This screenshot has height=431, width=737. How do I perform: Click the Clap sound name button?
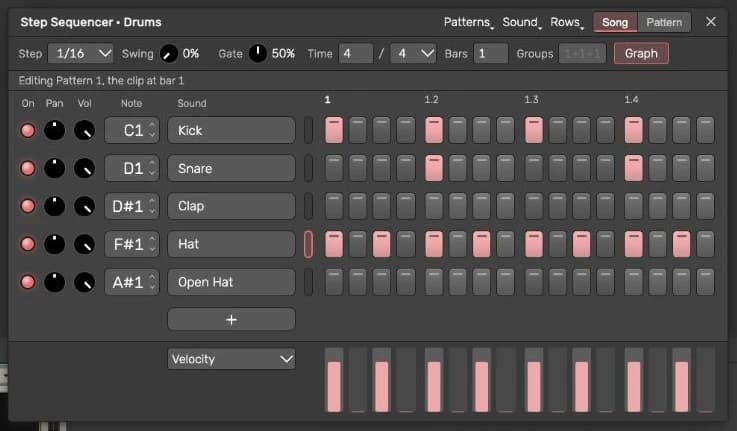231,206
